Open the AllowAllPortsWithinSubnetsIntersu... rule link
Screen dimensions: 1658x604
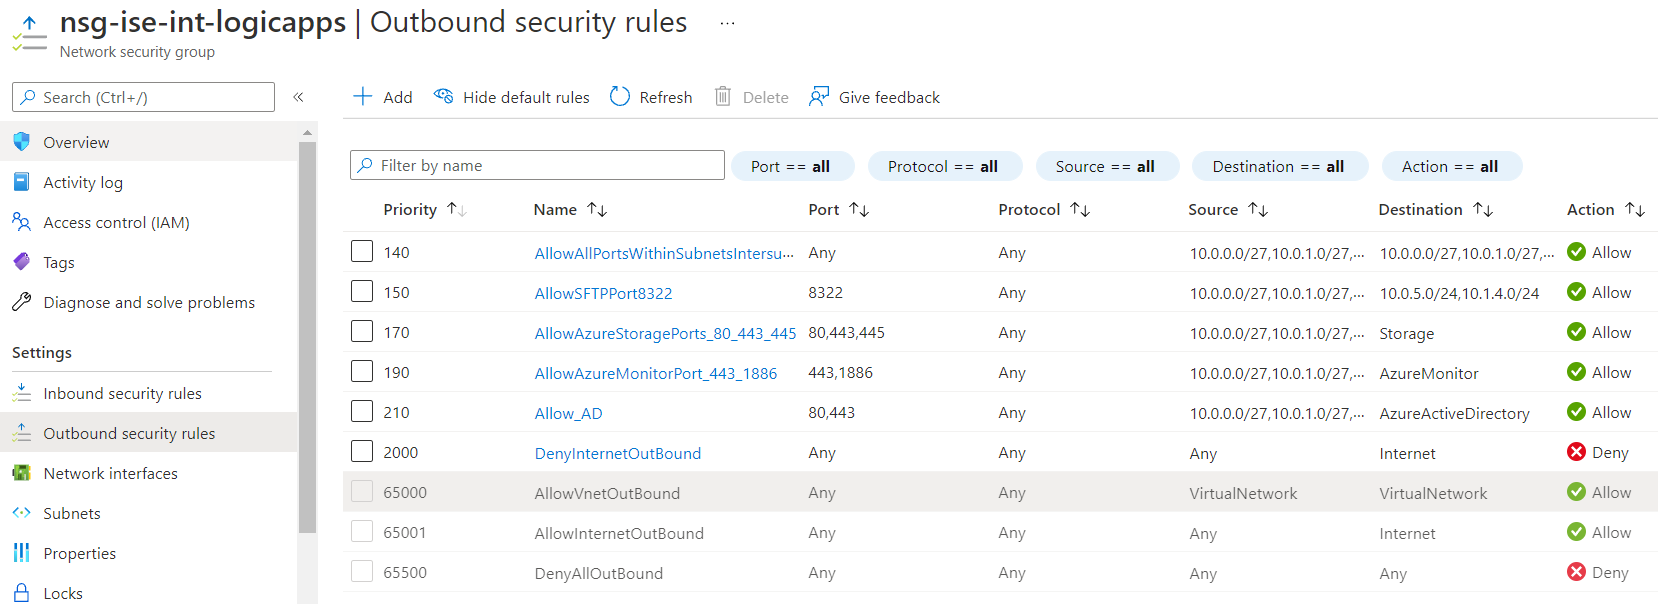coord(664,253)
